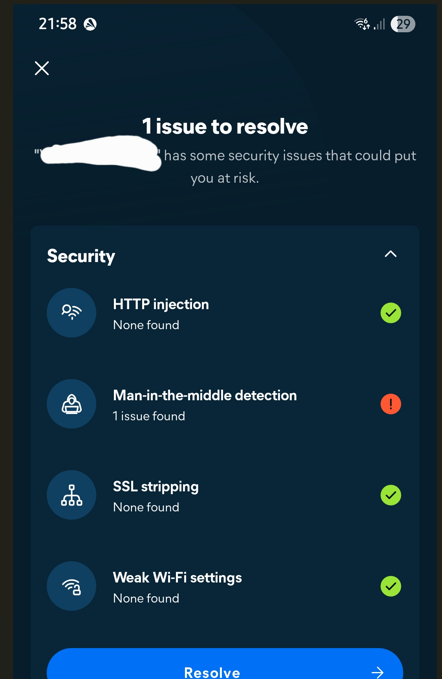Click the green checkmark beside Weak Wi-Fi settings
The image size is (442, 679).
pyautogui.click(x=390, y=586)
